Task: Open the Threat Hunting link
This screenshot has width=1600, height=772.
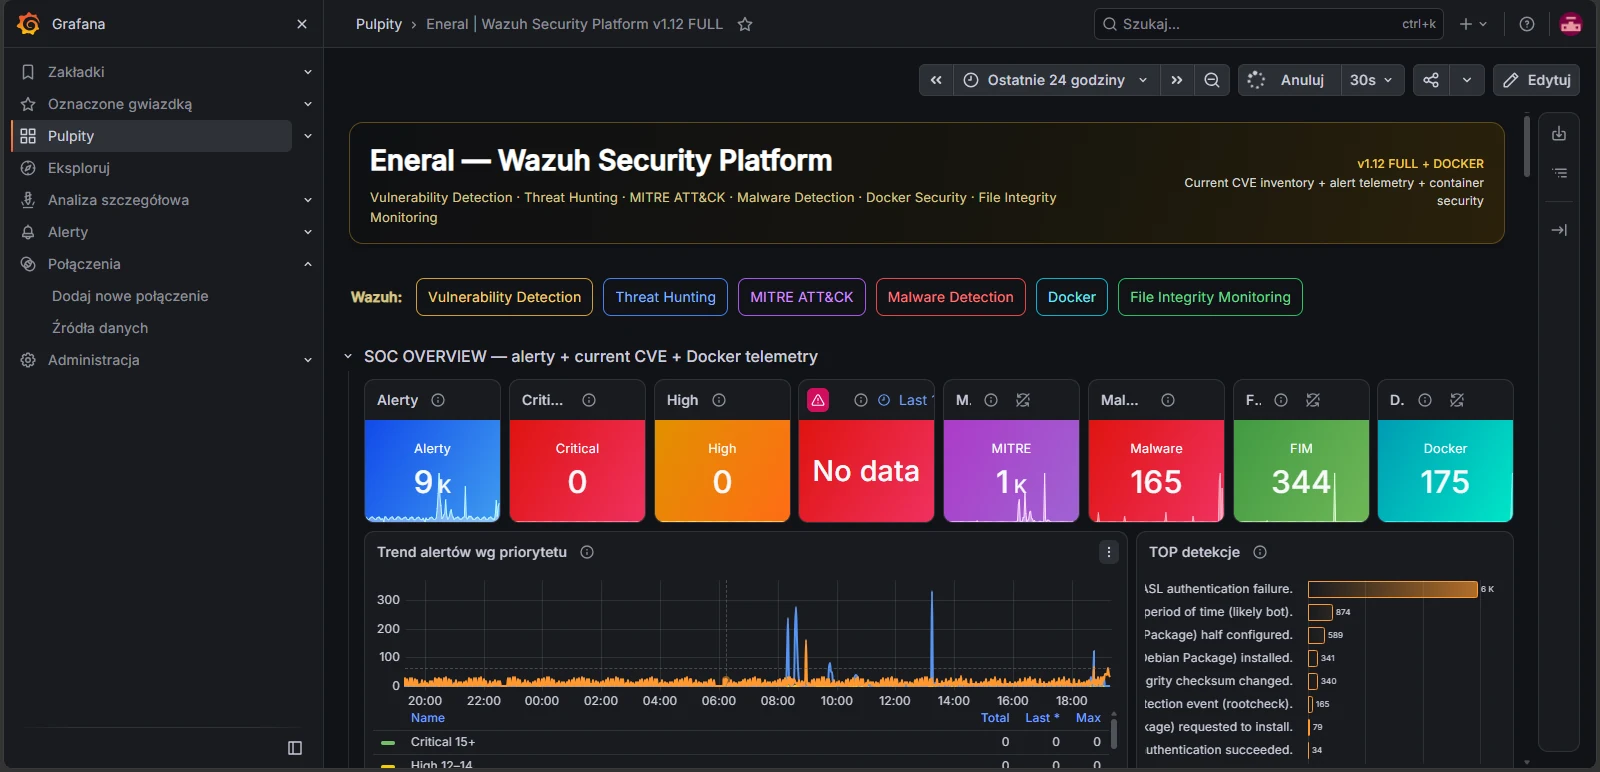Action: tap(665, 297)
